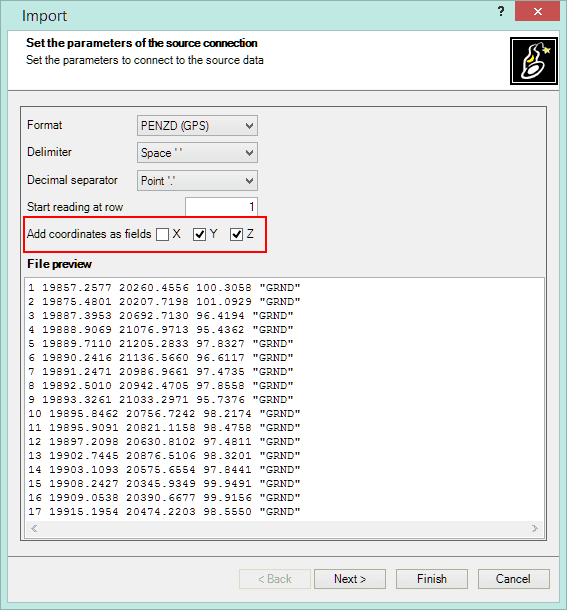
Task: Click the disabled < Back button
Action: [275, 579]
